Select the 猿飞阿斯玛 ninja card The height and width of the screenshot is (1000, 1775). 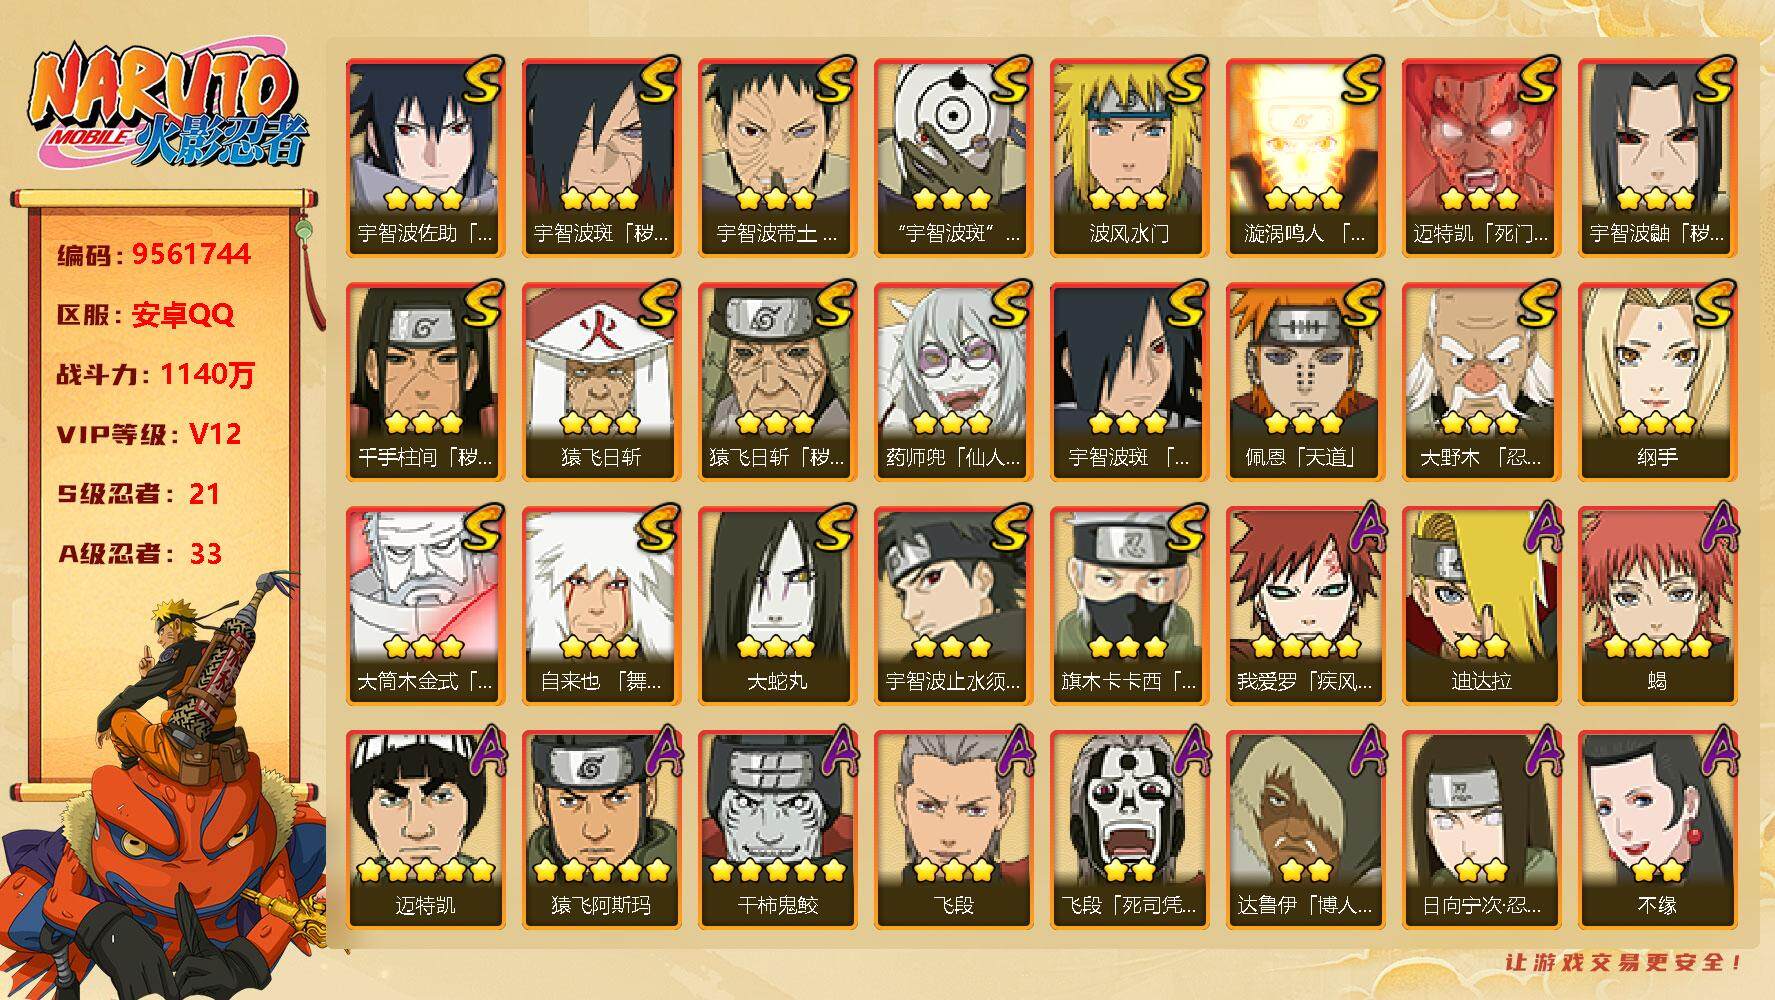point(601,829)
